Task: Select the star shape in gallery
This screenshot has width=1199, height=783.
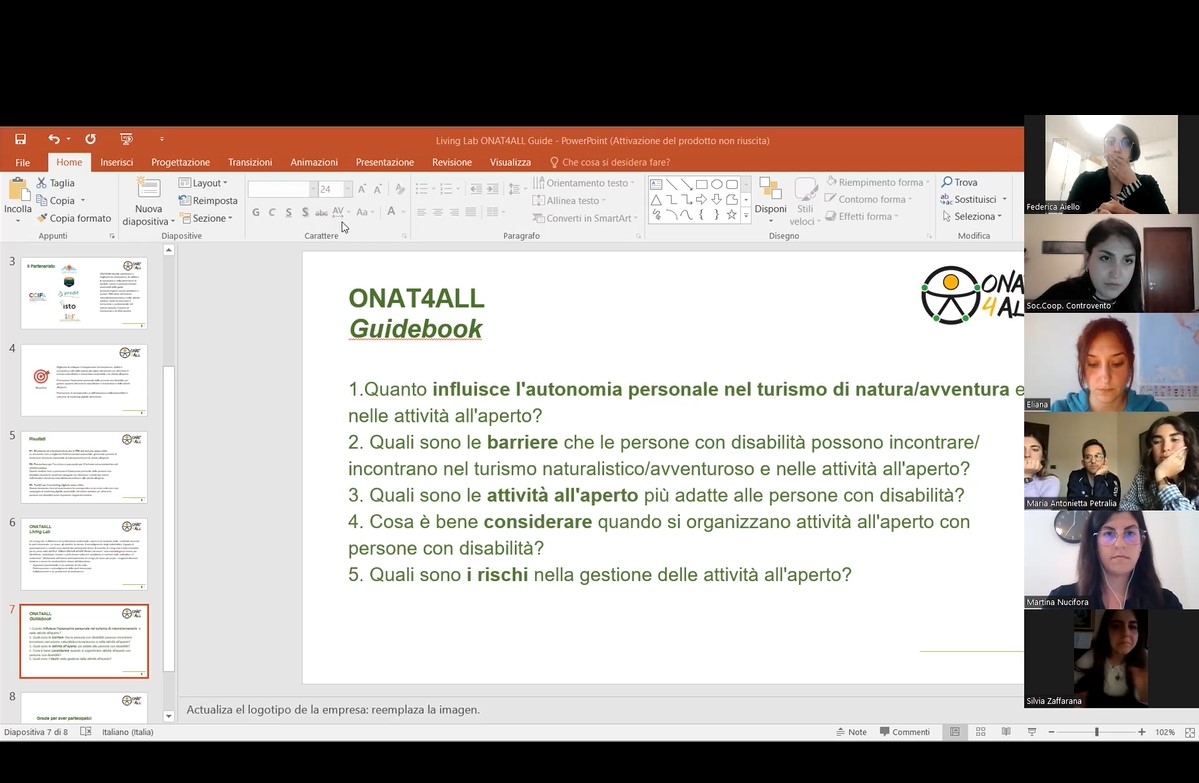Action: click(732, 215)
